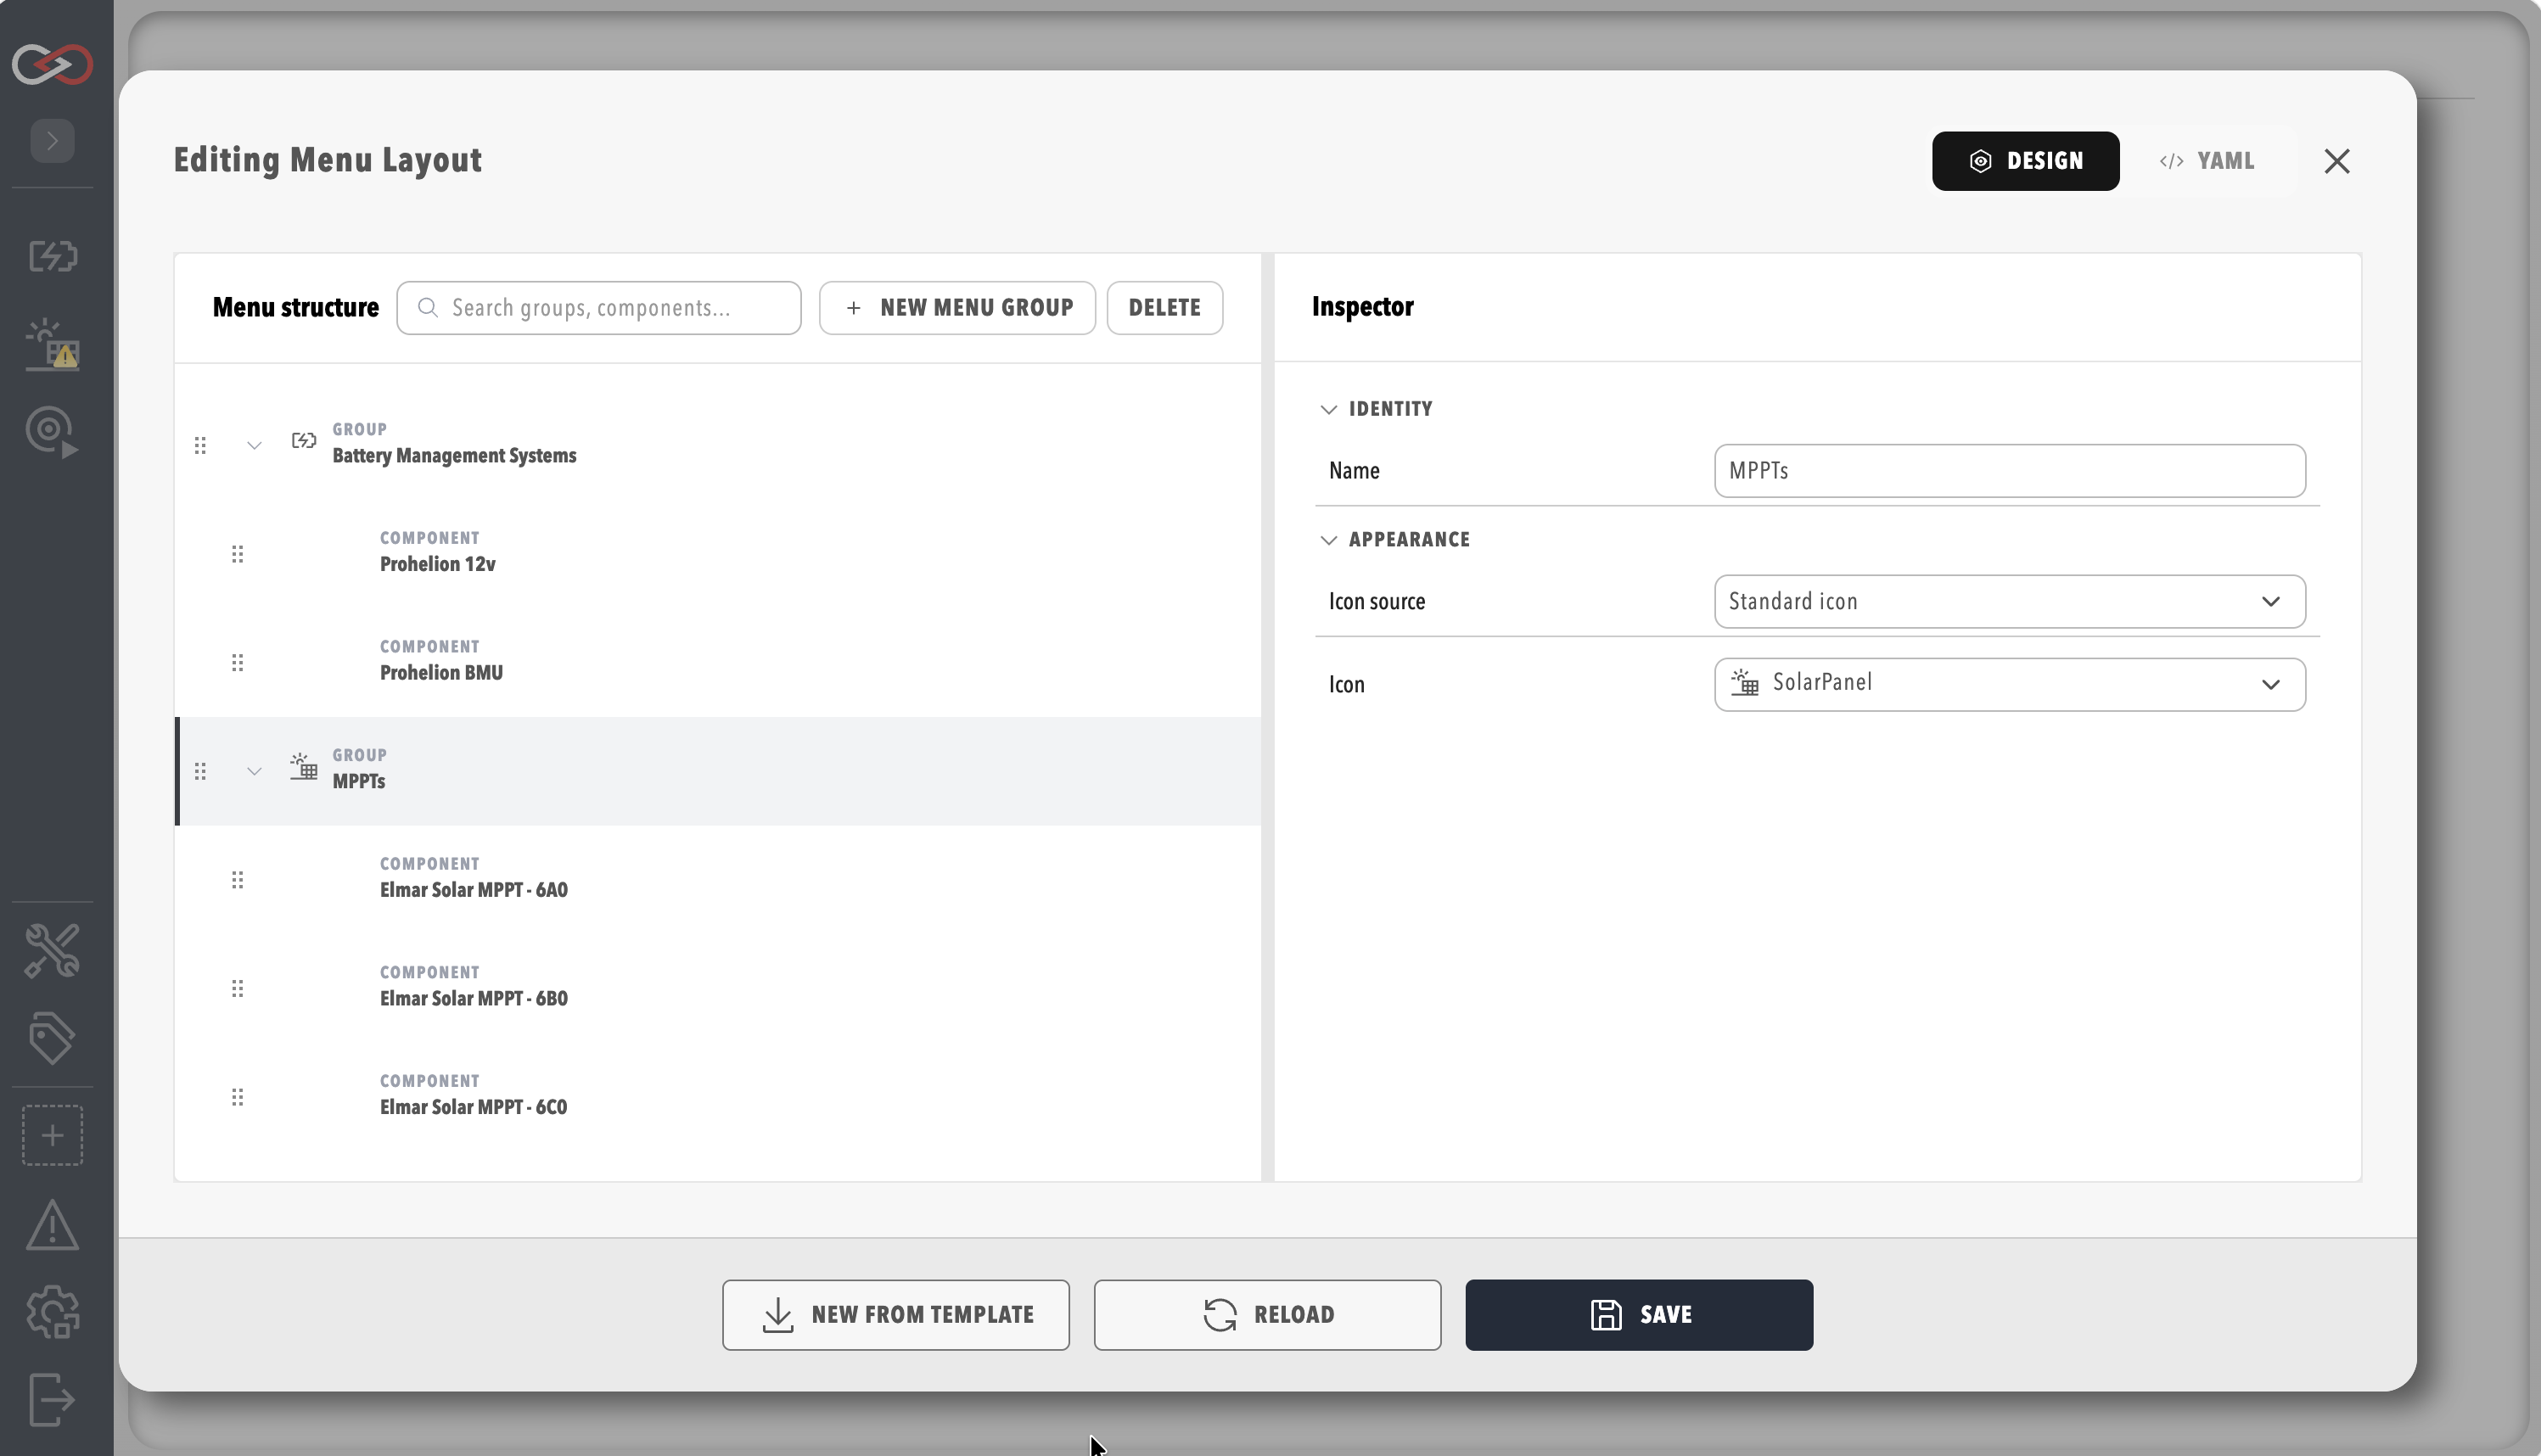Open the Icon source dropdown
Screen dimensions: 2541x1456
pos(2009,601)
